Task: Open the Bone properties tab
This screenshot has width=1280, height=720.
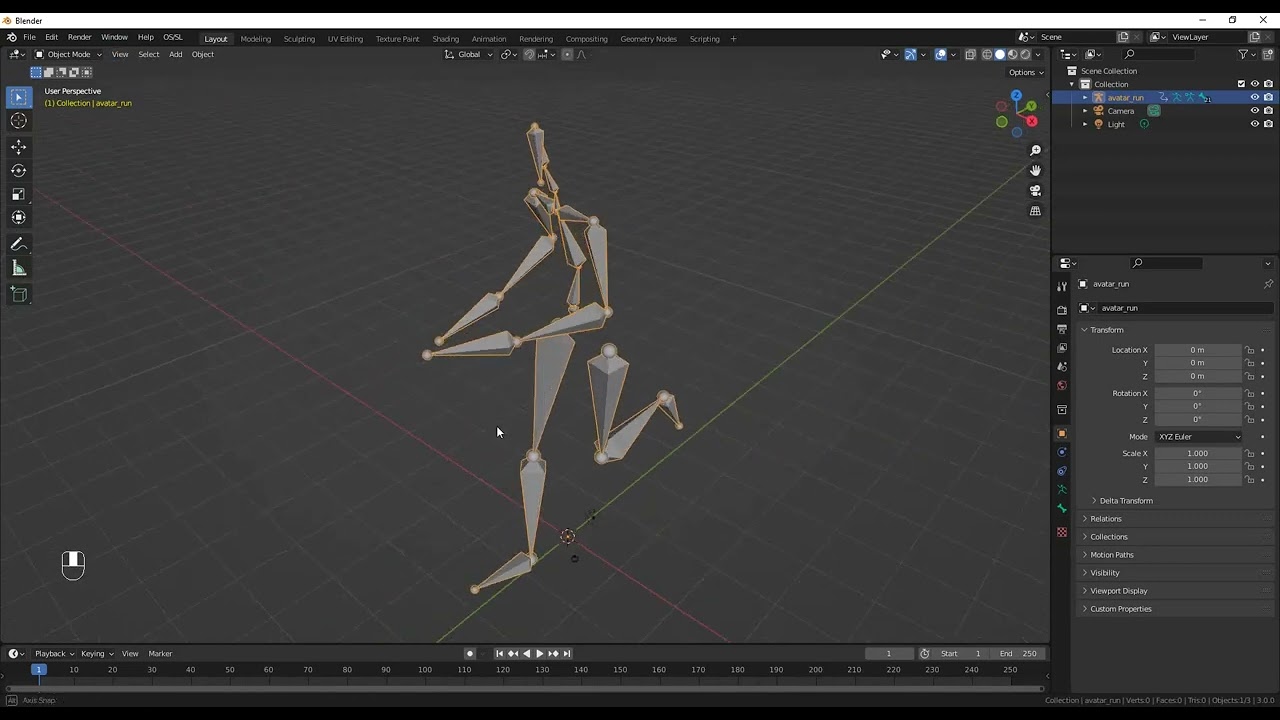Action: (1062, 509)
